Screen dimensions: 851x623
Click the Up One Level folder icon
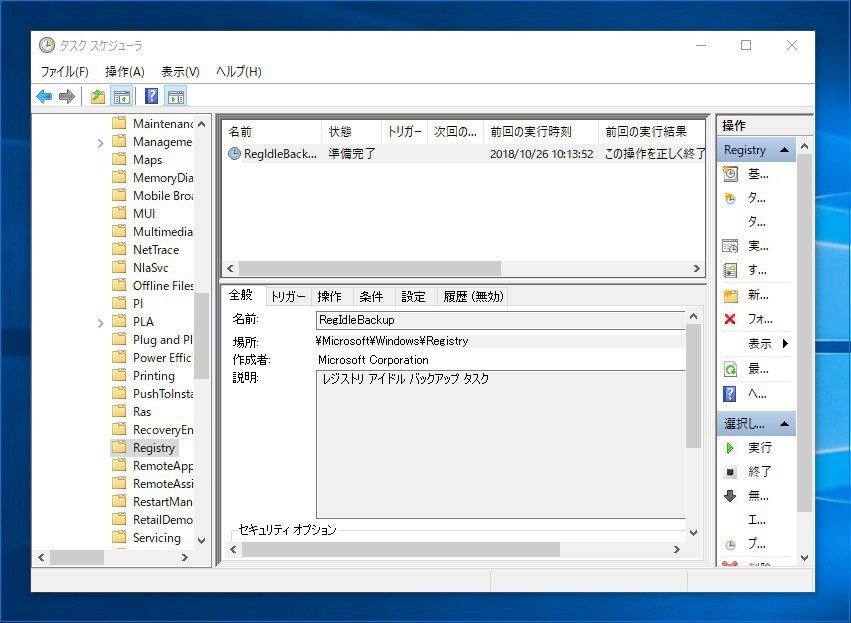pyautogui.click(x=97, y=97)
